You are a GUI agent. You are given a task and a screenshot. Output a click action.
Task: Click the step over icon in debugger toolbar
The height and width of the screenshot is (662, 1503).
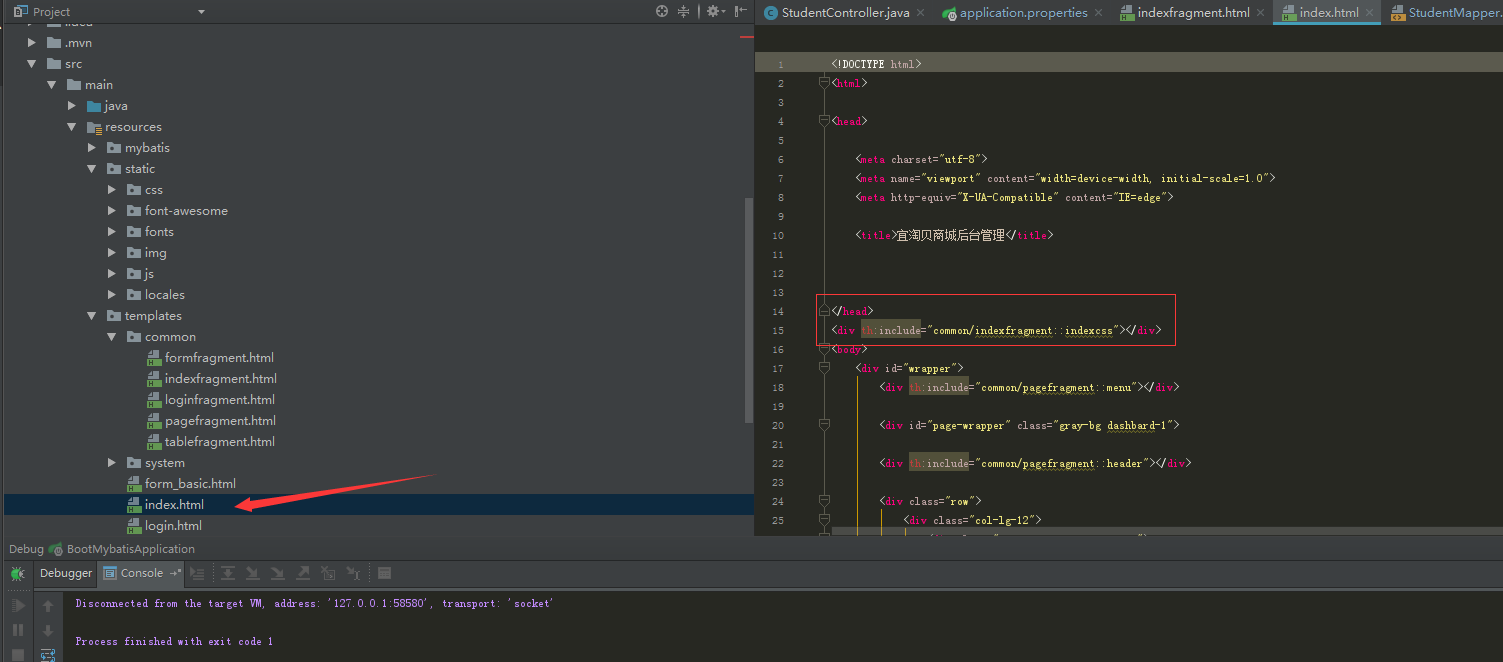click(228, 574)
